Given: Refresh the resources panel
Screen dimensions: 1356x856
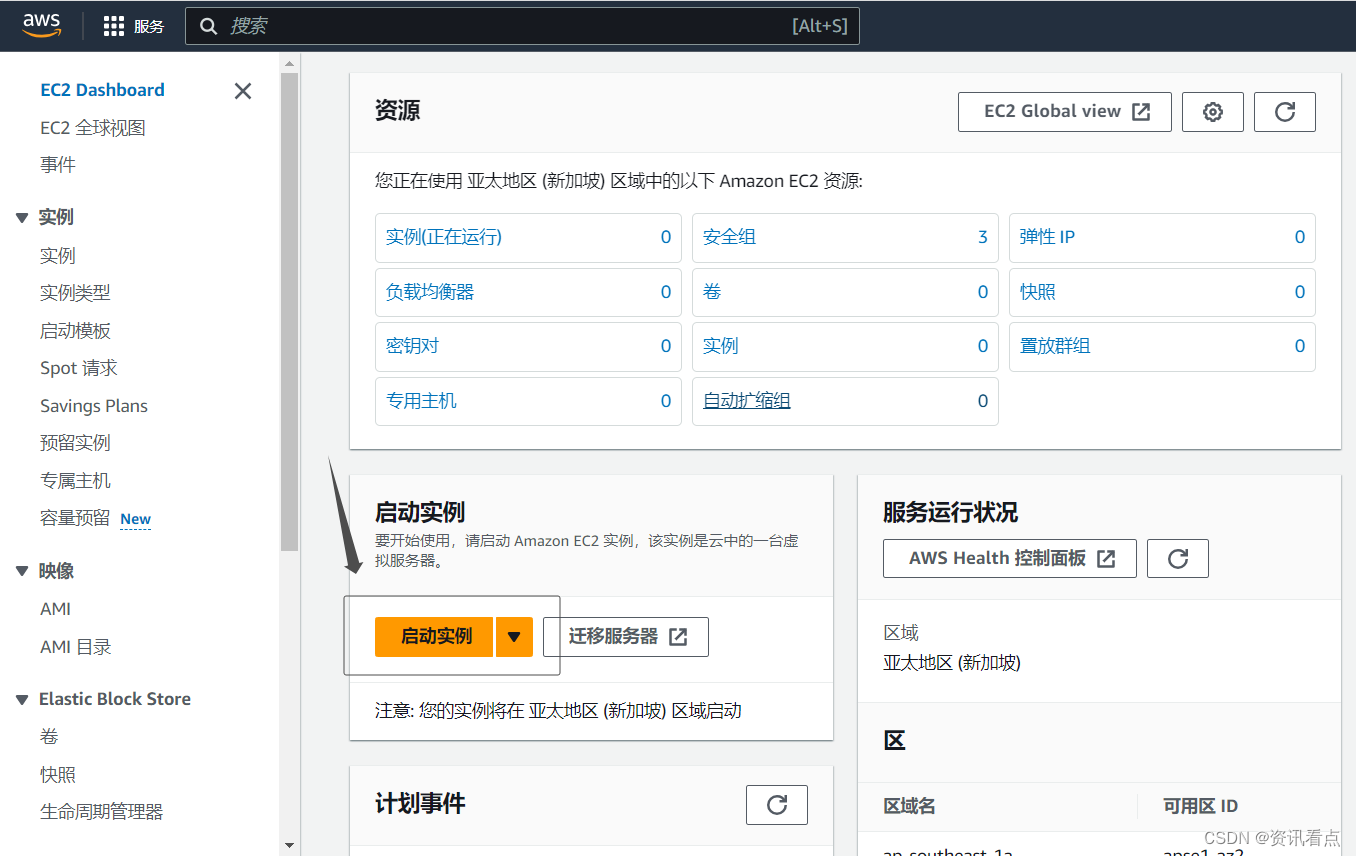Looking at the screenshot, I should click(1285, 112).
